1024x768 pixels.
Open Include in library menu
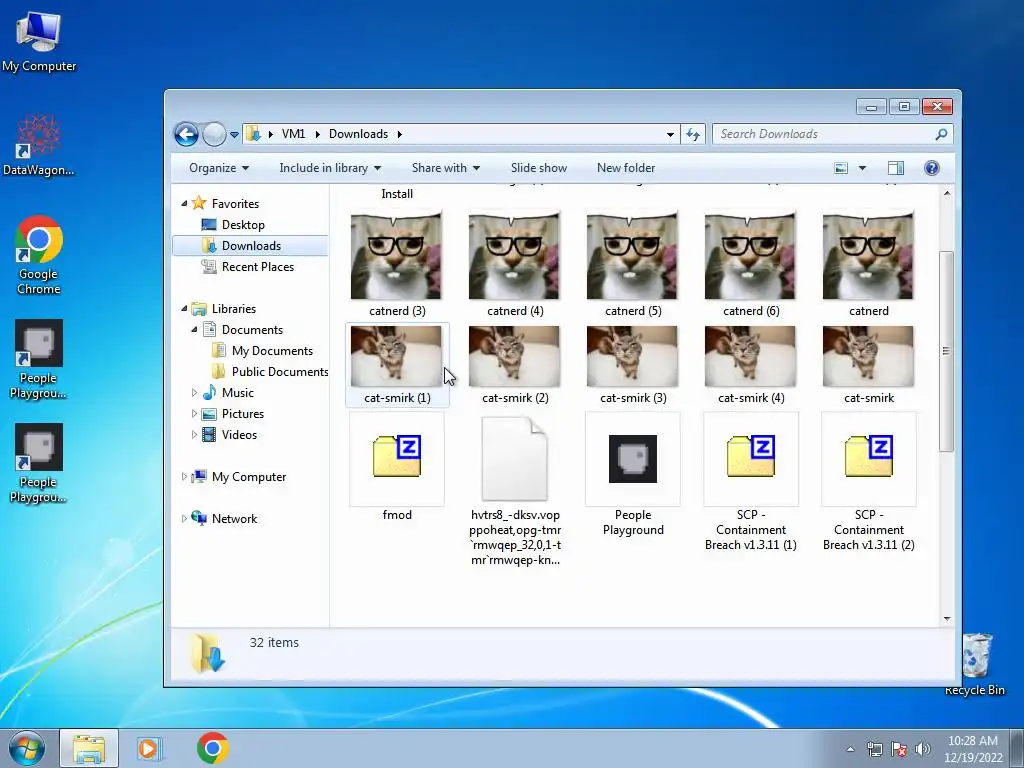(330, 168)
